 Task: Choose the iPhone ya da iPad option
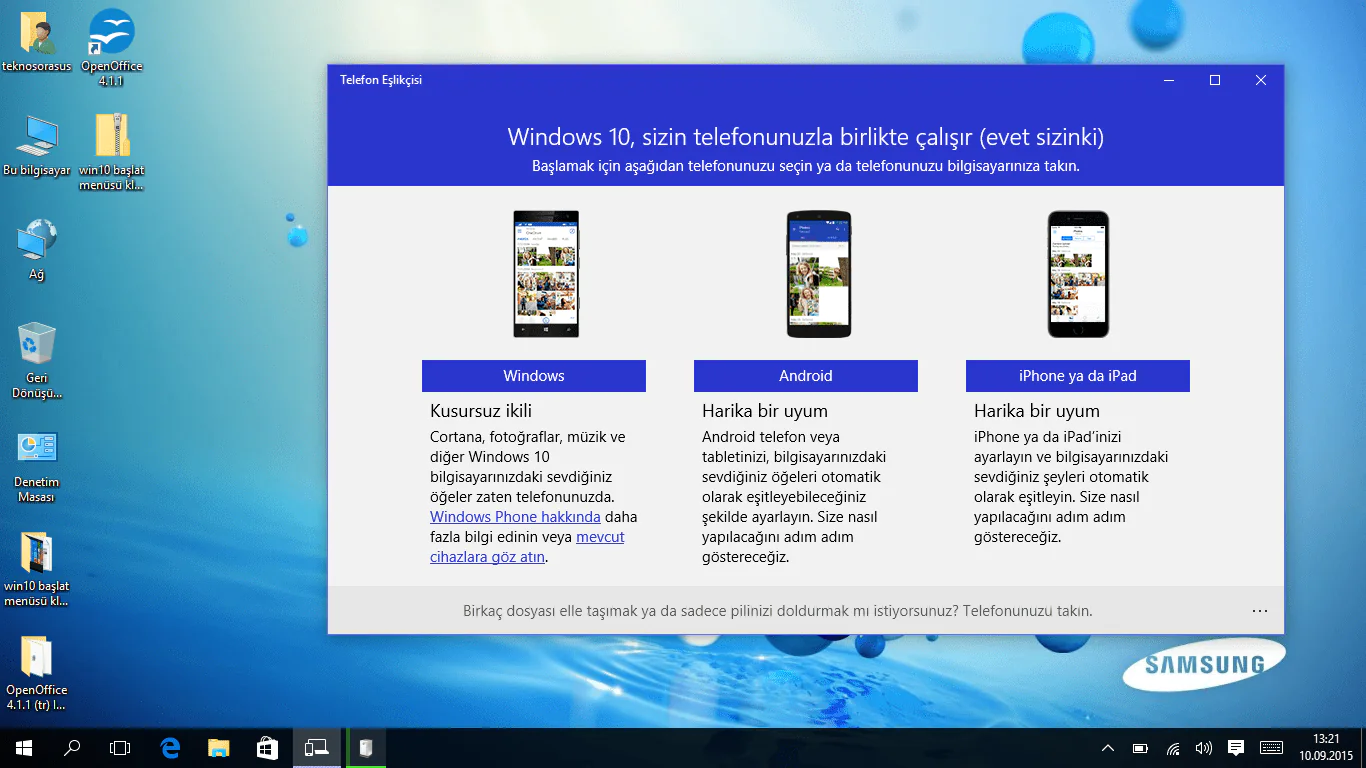(x=1076, y=375)
